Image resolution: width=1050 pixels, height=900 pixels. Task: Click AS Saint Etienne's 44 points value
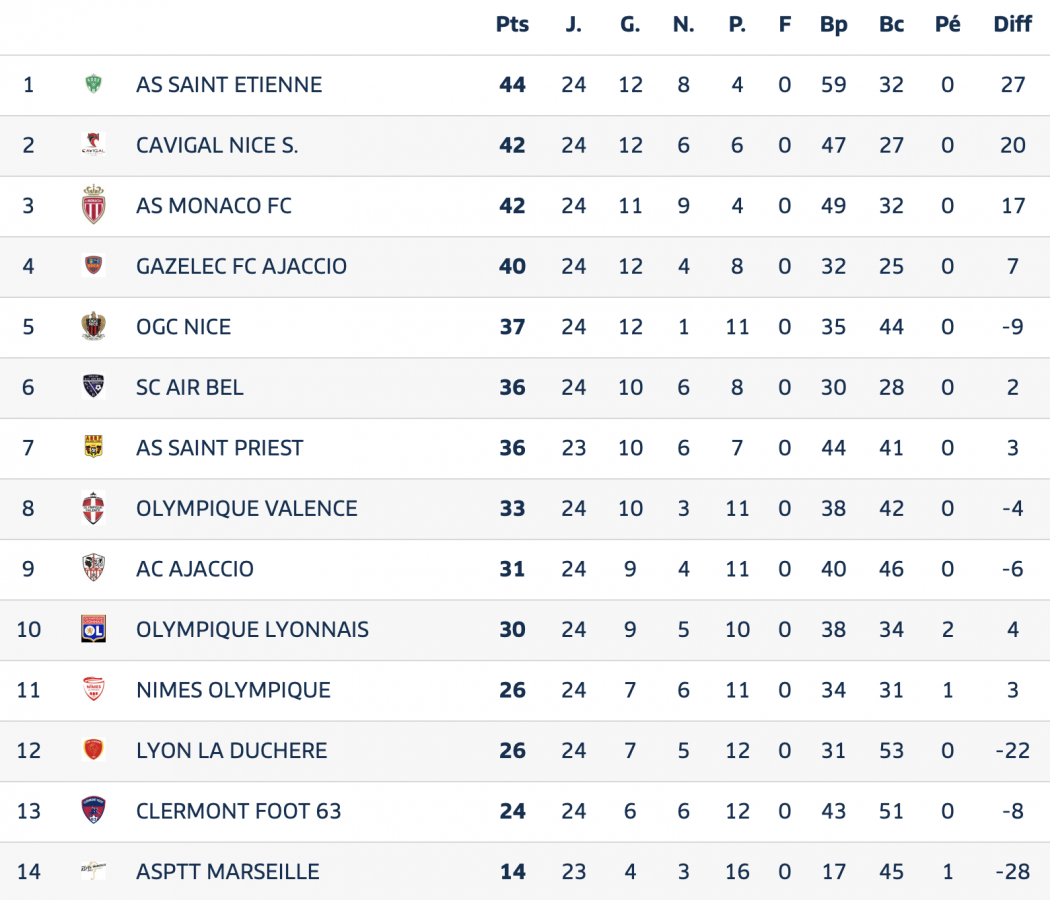tap(512, 85)
